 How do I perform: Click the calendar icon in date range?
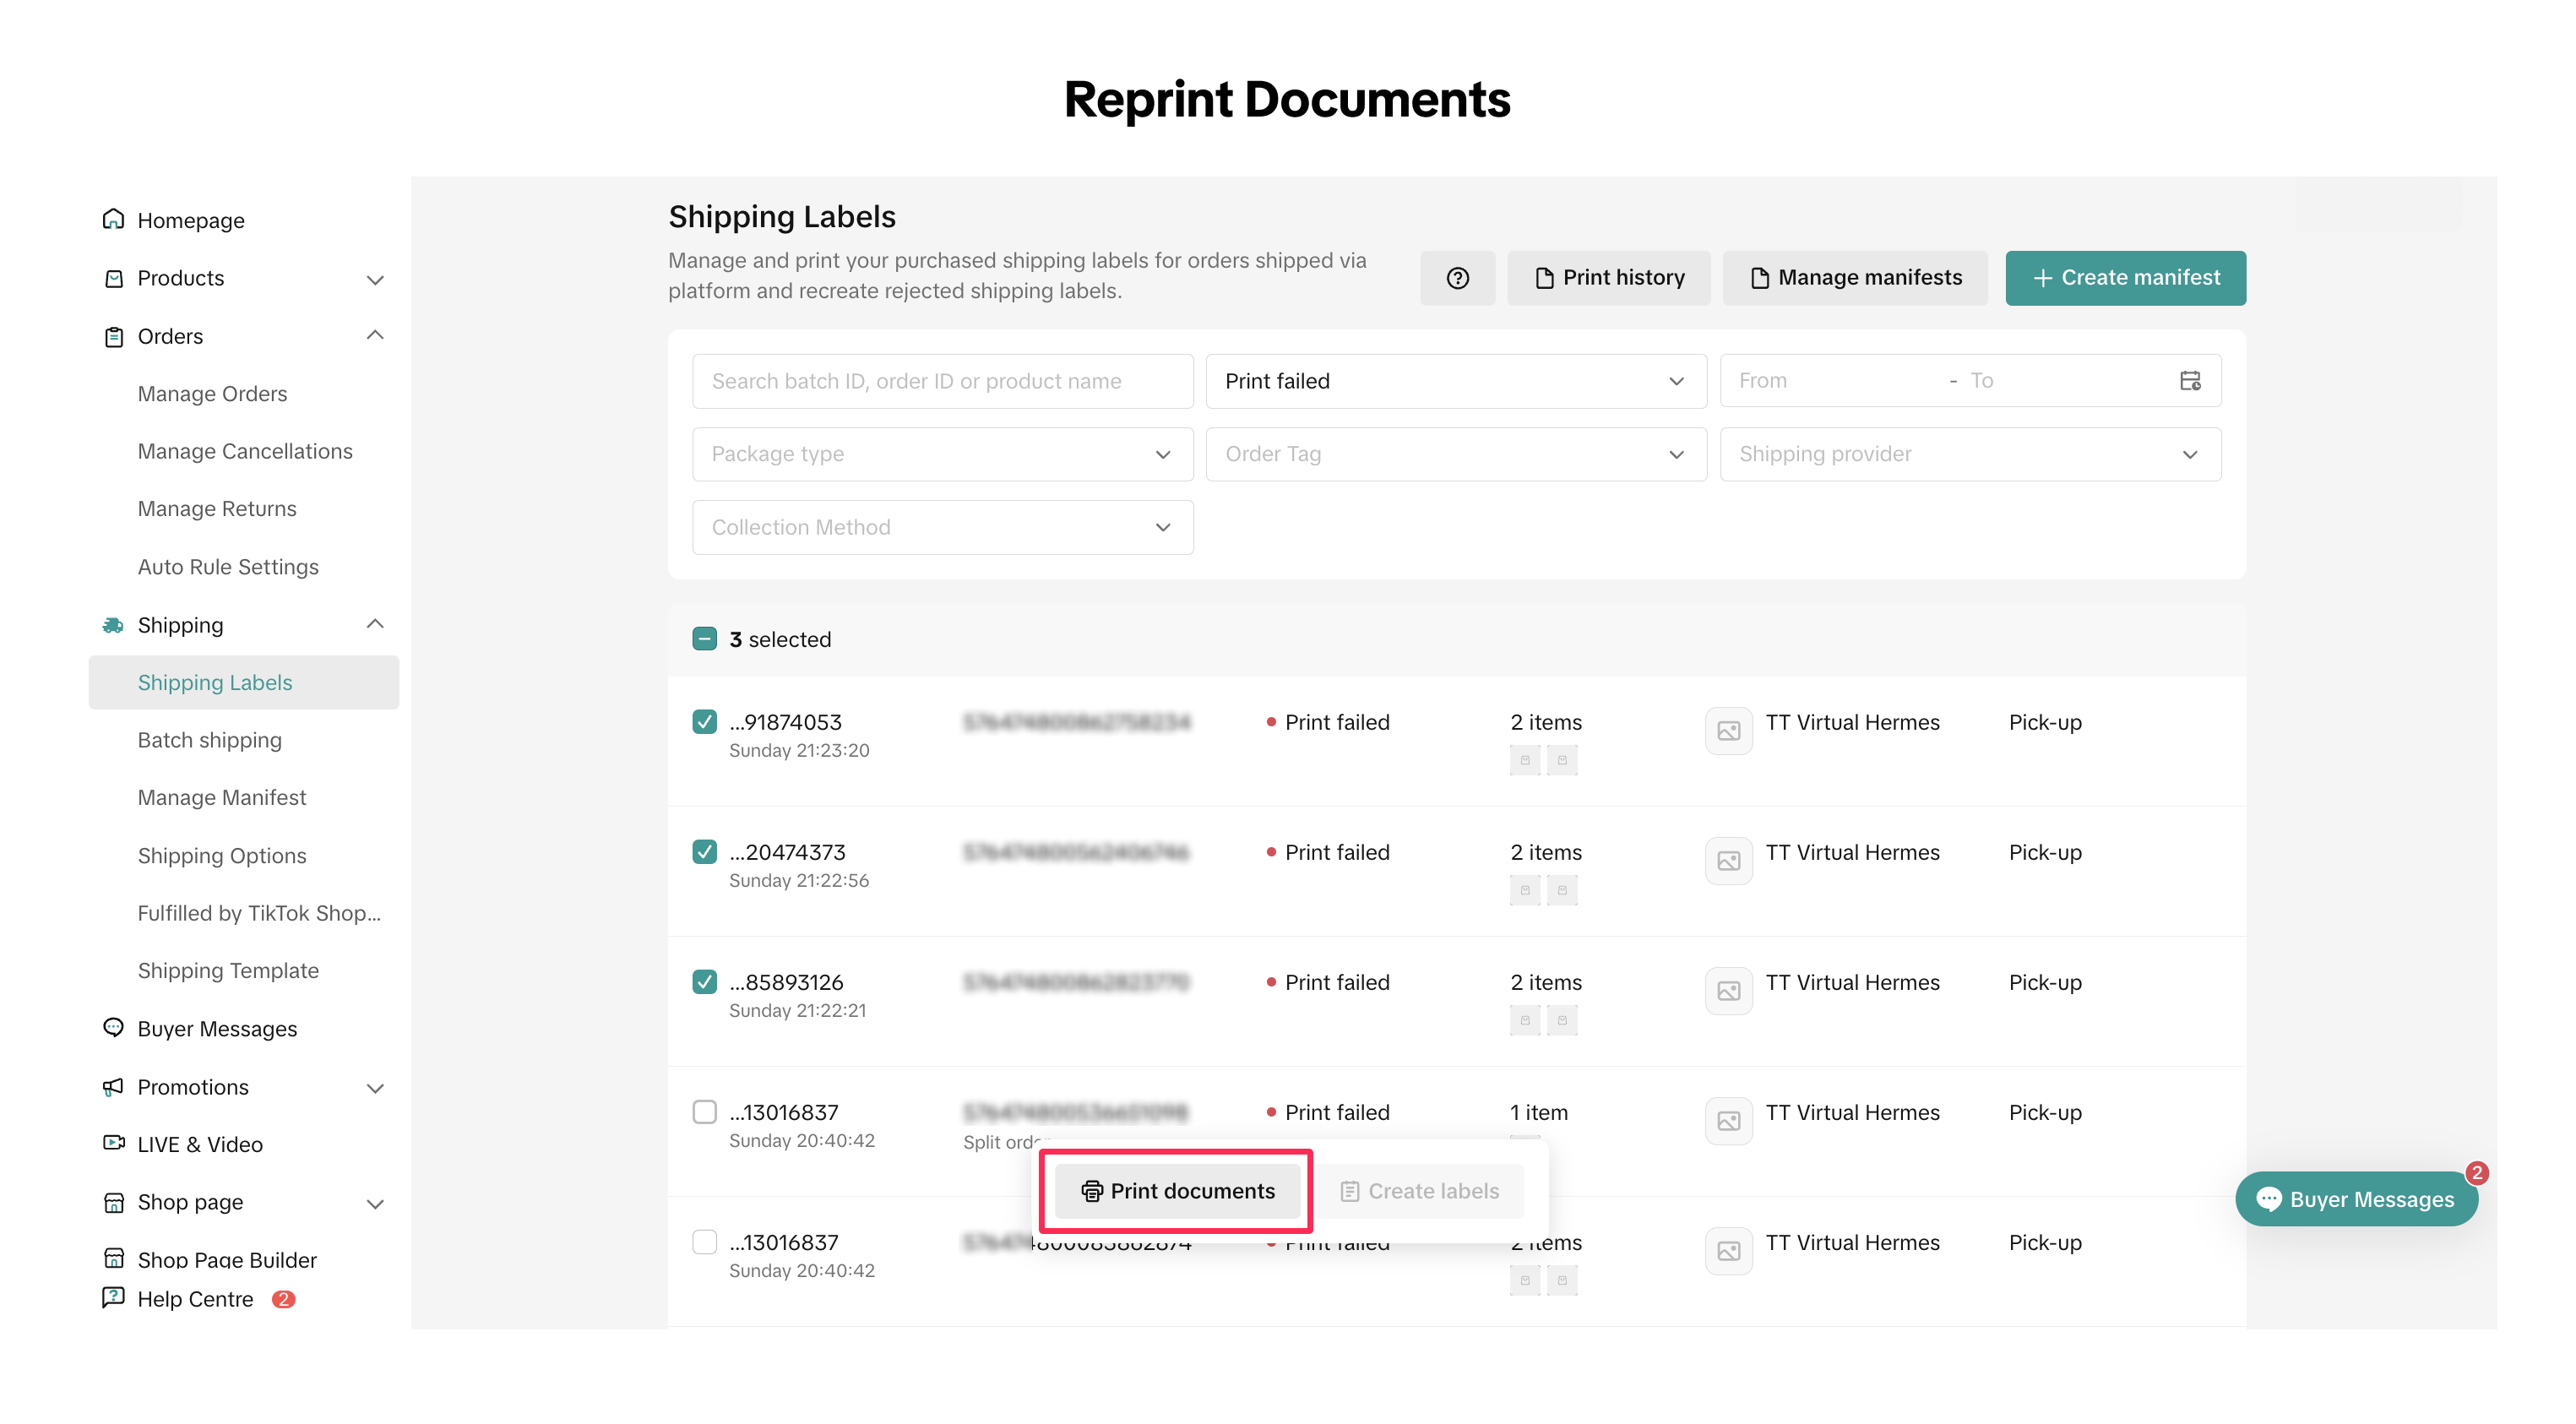[2189, 381]
